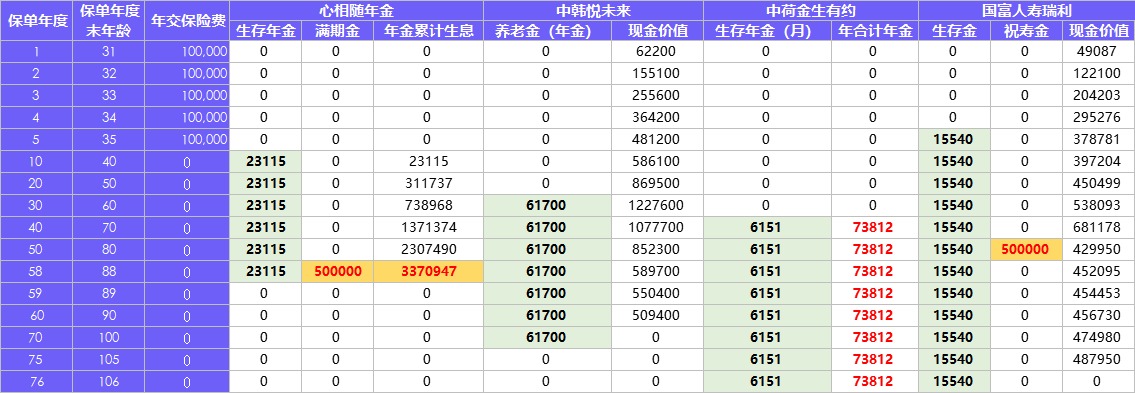The image size is (1135, 393).
Task: Select accumulated interest value 1371374
Action: coord(429,227)
